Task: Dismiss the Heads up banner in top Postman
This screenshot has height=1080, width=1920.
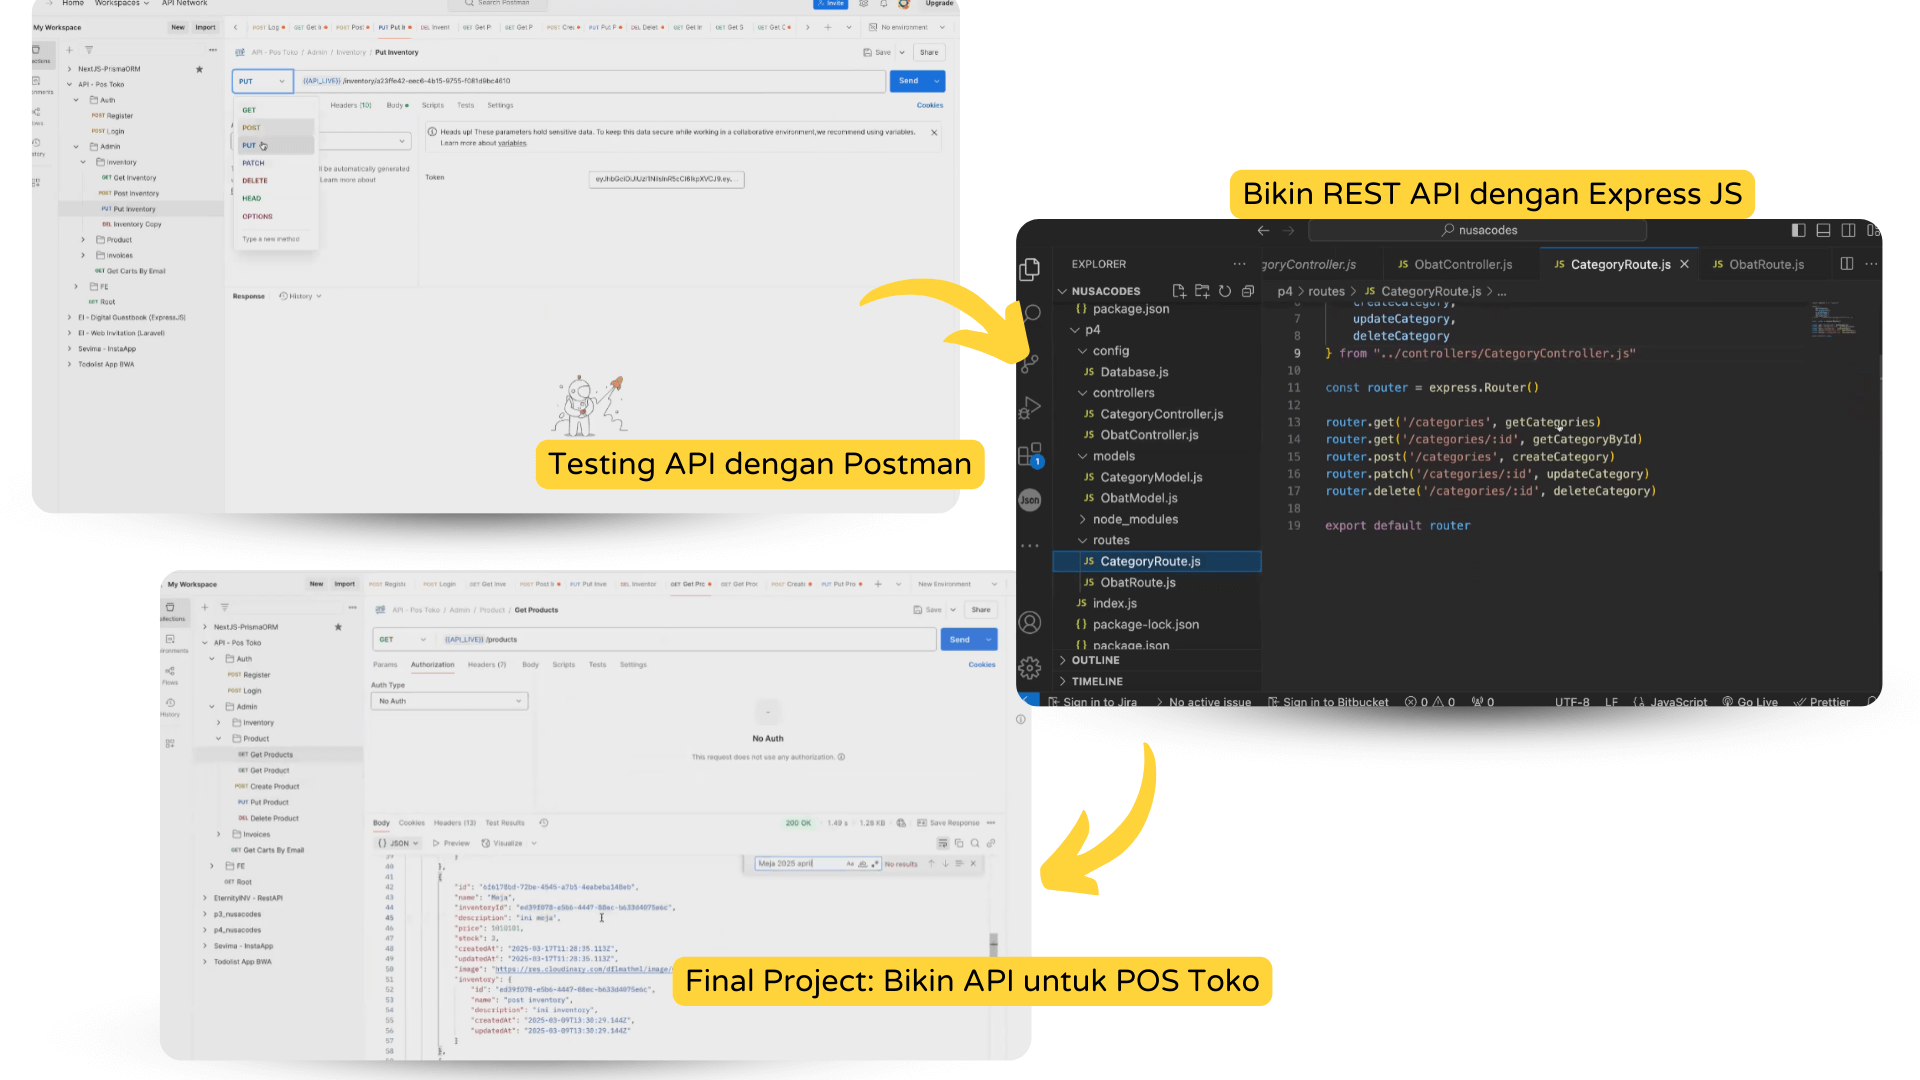Action: pyautogui.click(x=934, y=132)
